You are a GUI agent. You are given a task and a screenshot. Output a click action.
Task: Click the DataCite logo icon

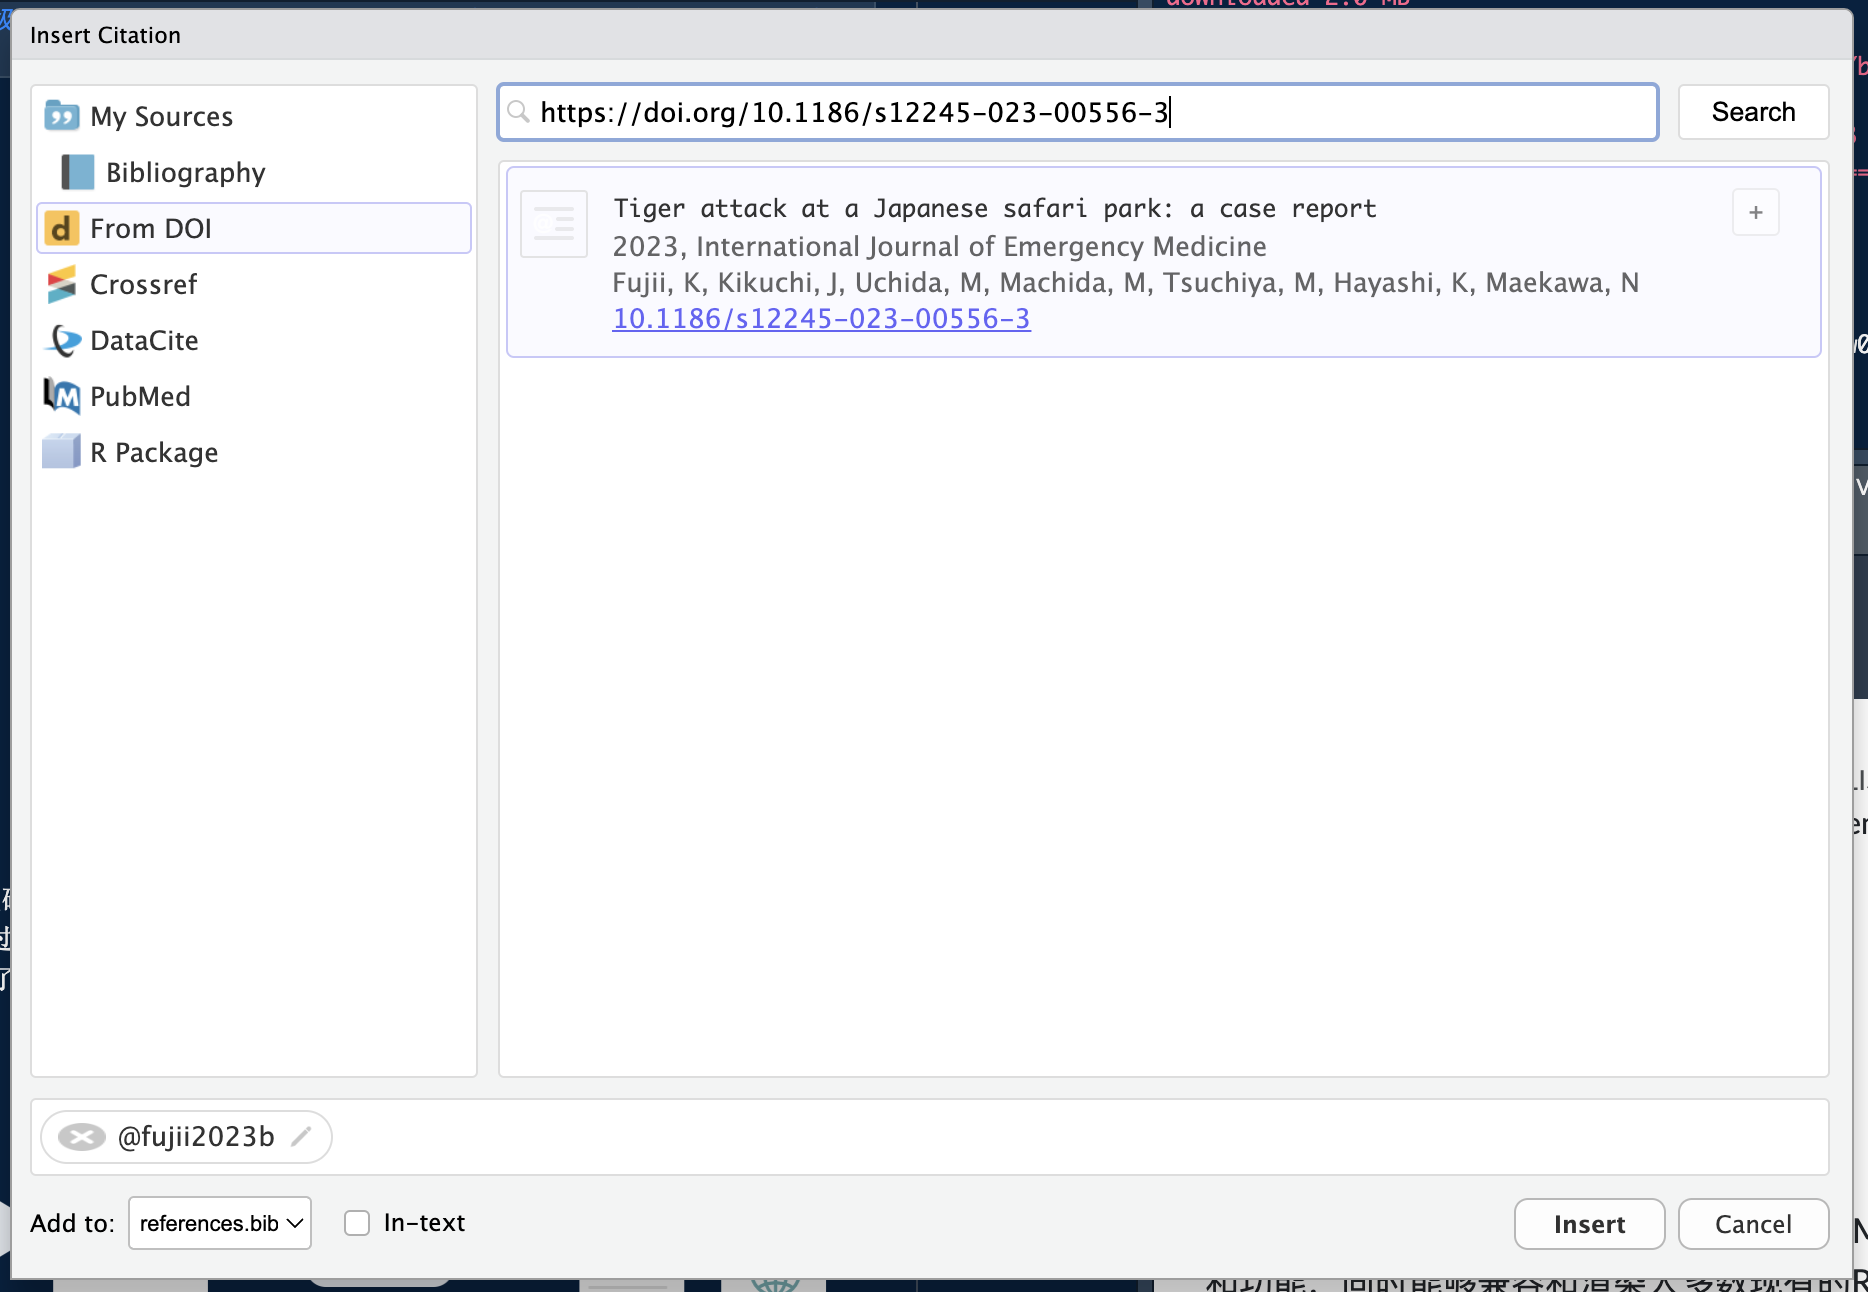pos(63,340)
